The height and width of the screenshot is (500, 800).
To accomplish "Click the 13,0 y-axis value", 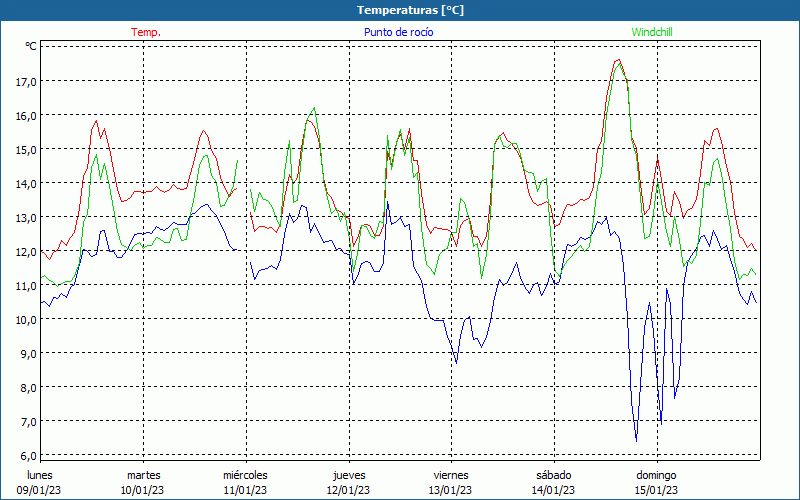I will coord(26,217).
